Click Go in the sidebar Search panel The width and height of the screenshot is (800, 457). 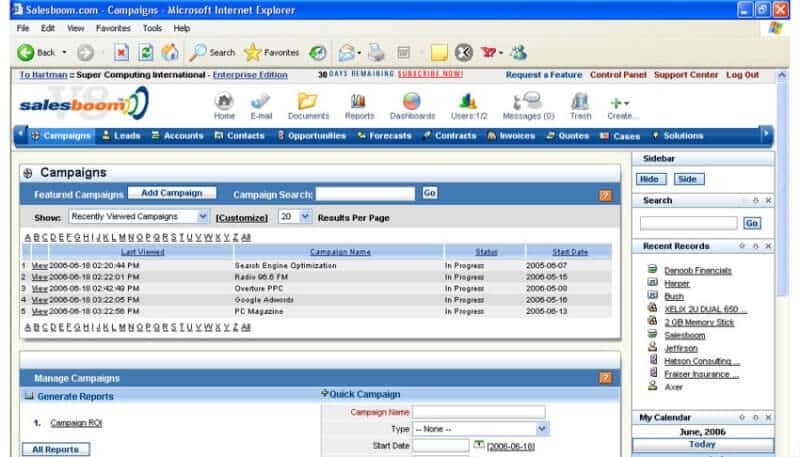tap(752, 223)
